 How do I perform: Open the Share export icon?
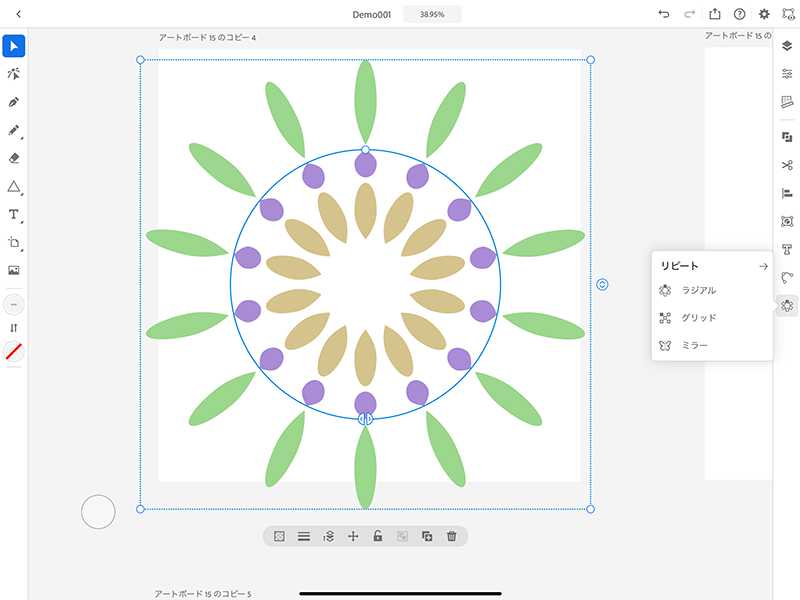click(715, 14)
